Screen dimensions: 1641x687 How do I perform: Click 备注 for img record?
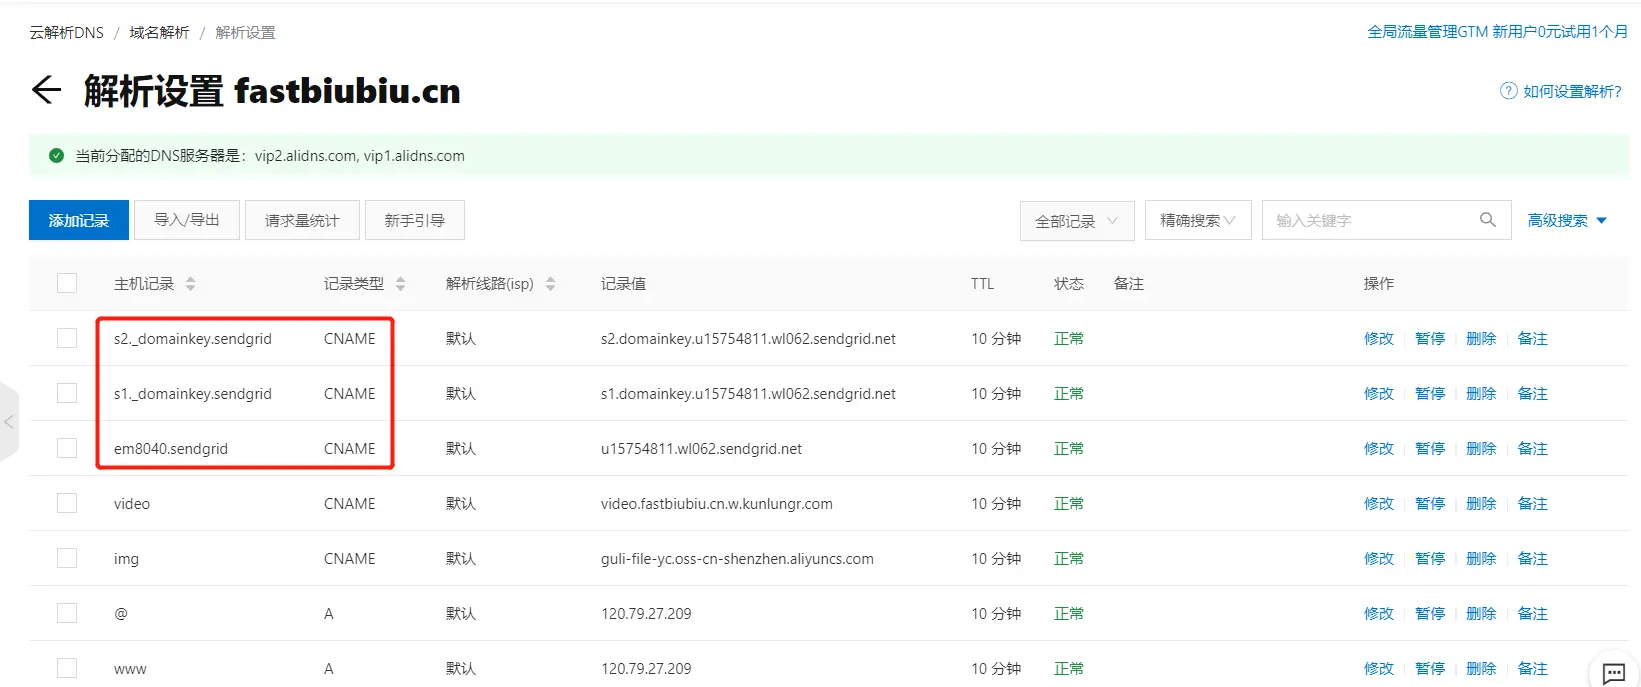coord(1532,559)
